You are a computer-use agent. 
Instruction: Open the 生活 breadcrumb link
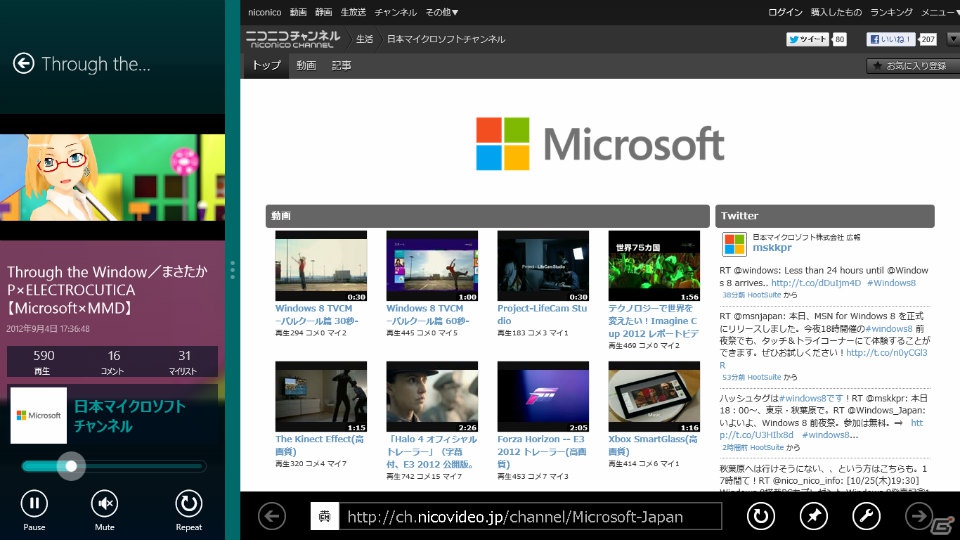pos(365,39)
